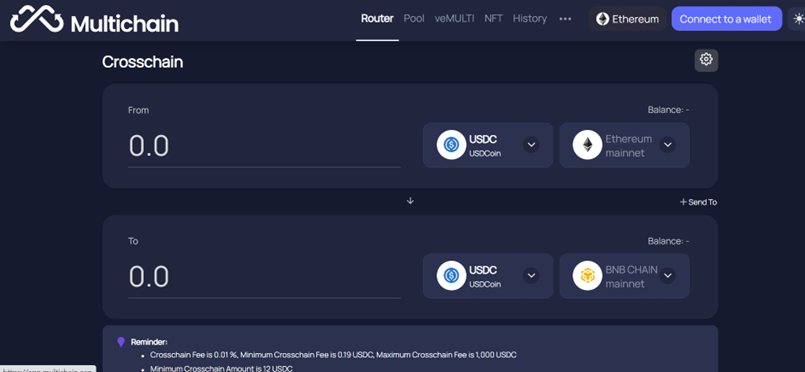Go to the NFT tab

tap(493, 18)
